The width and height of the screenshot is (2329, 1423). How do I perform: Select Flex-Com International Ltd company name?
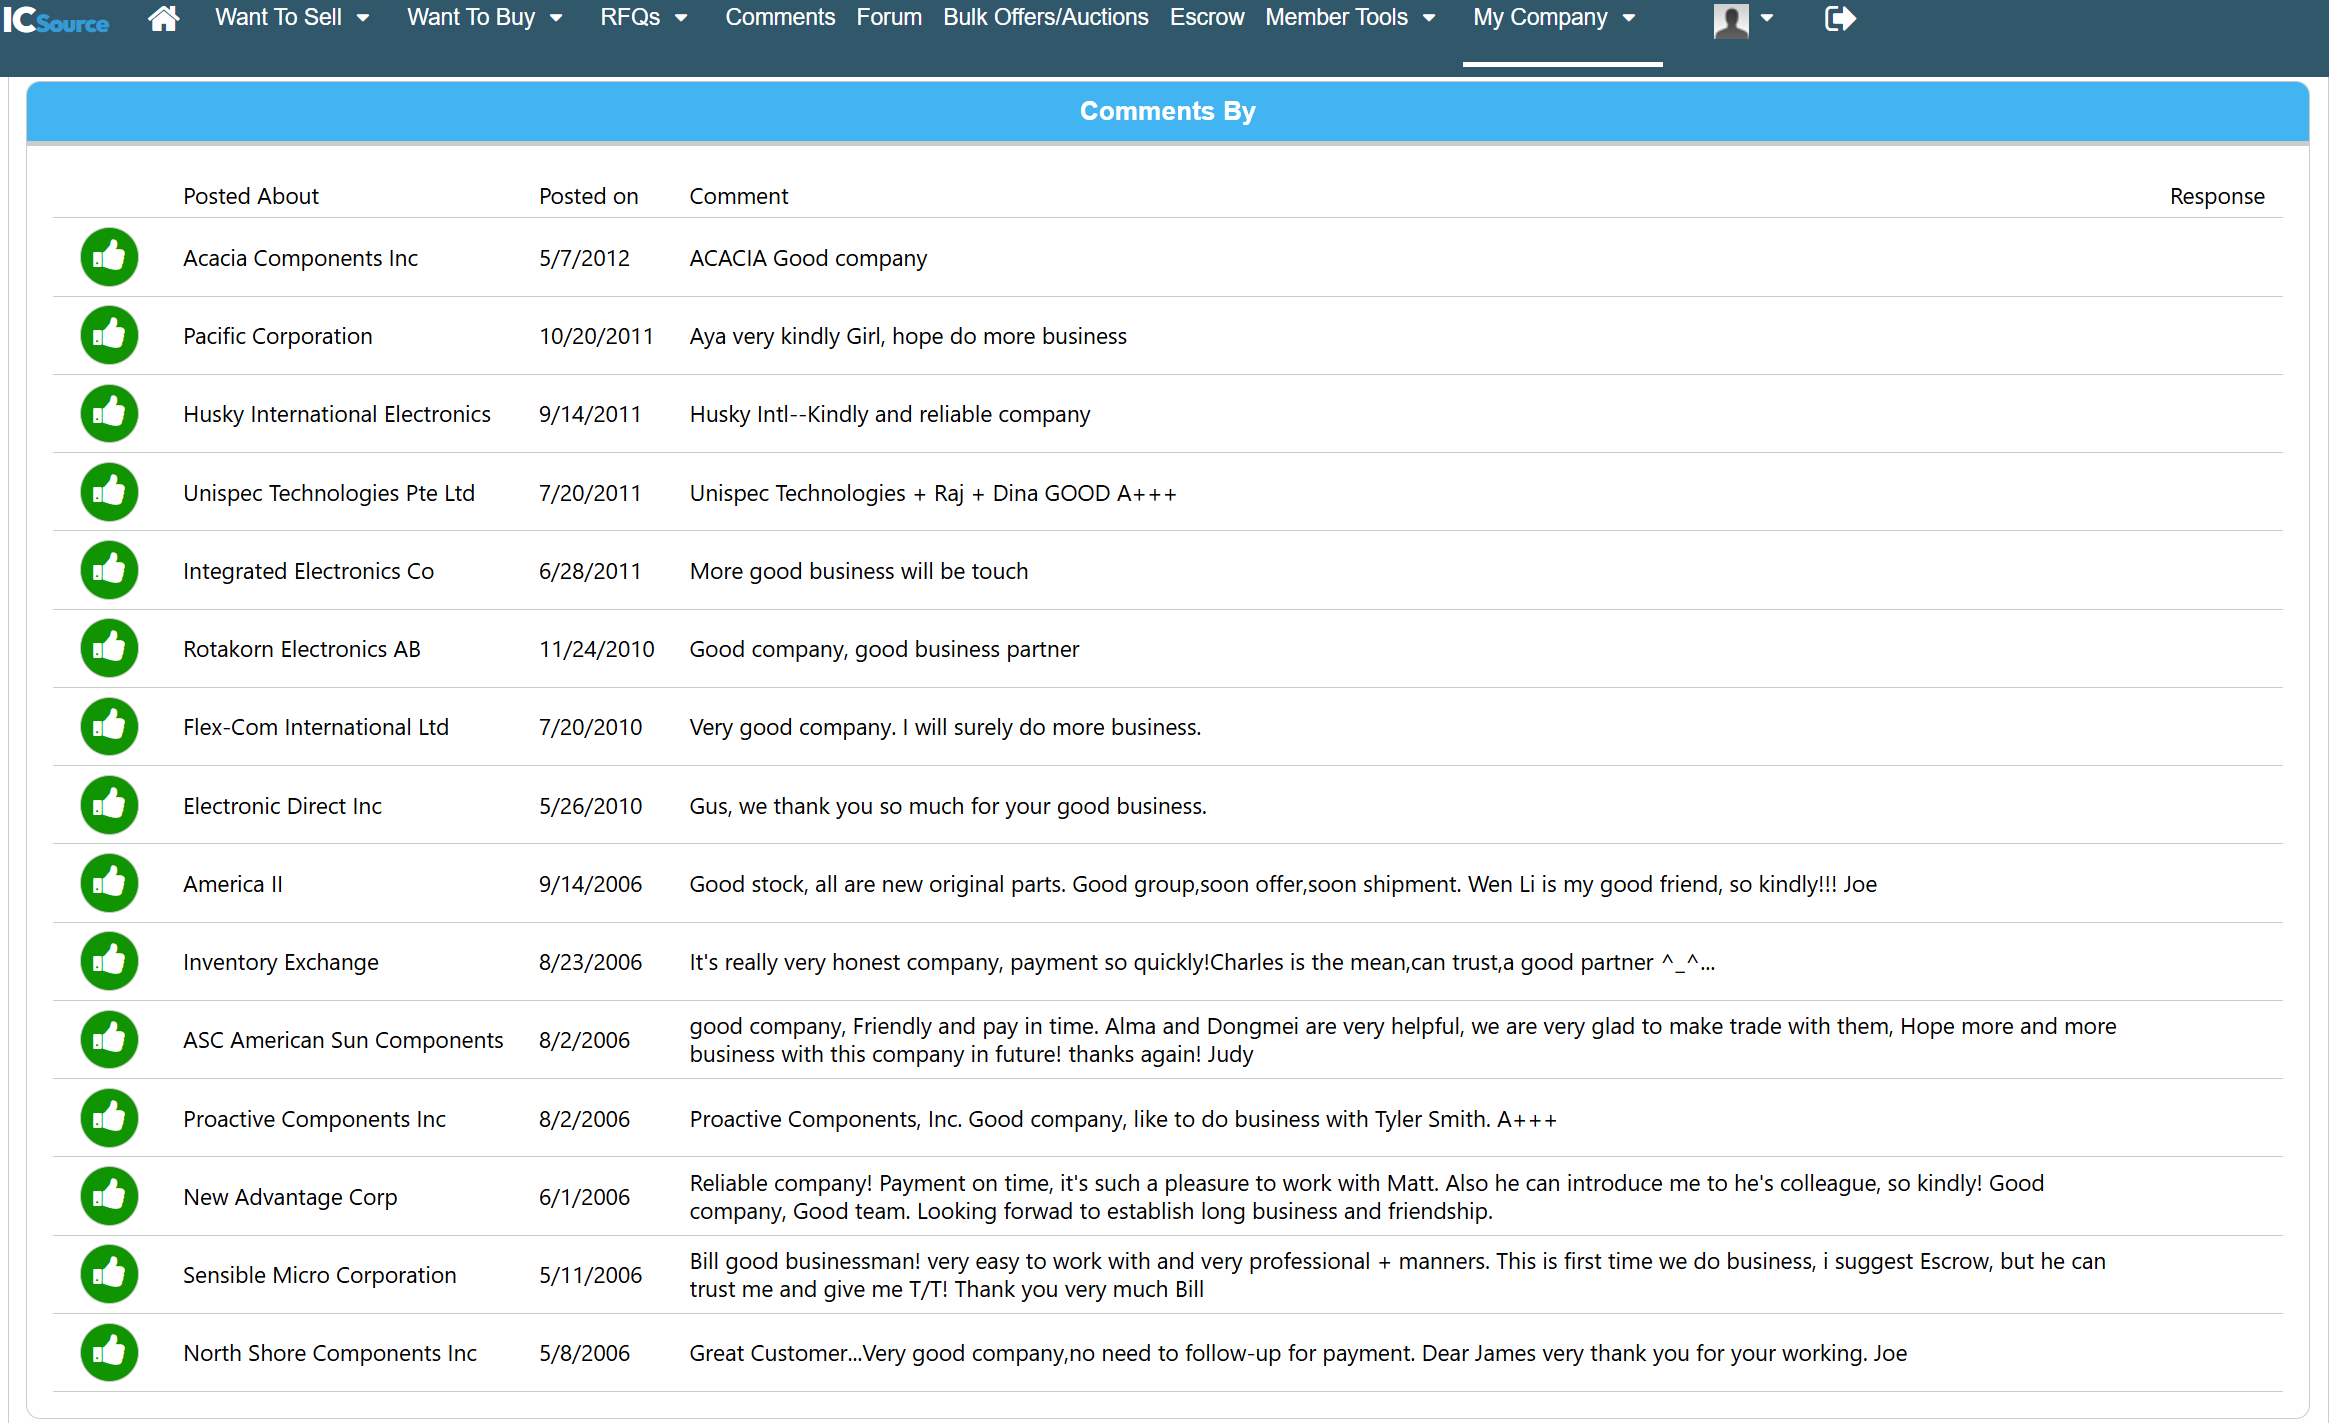pos(316,727)
